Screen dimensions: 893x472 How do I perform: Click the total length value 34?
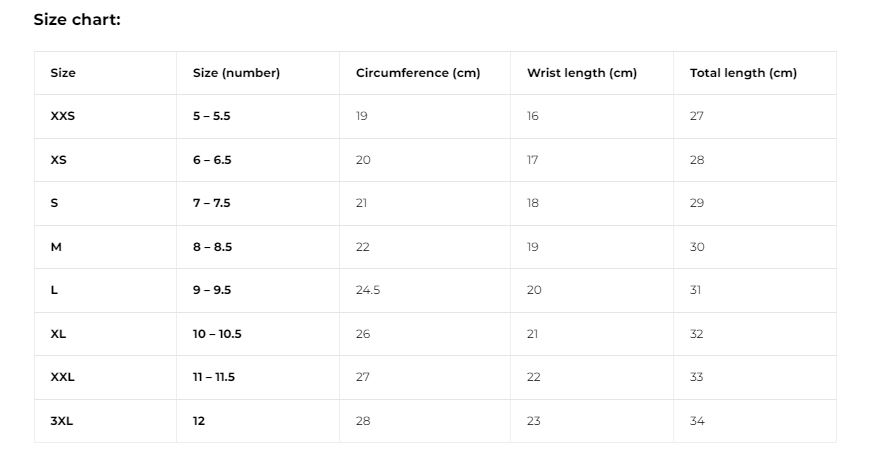click(697, 421)
